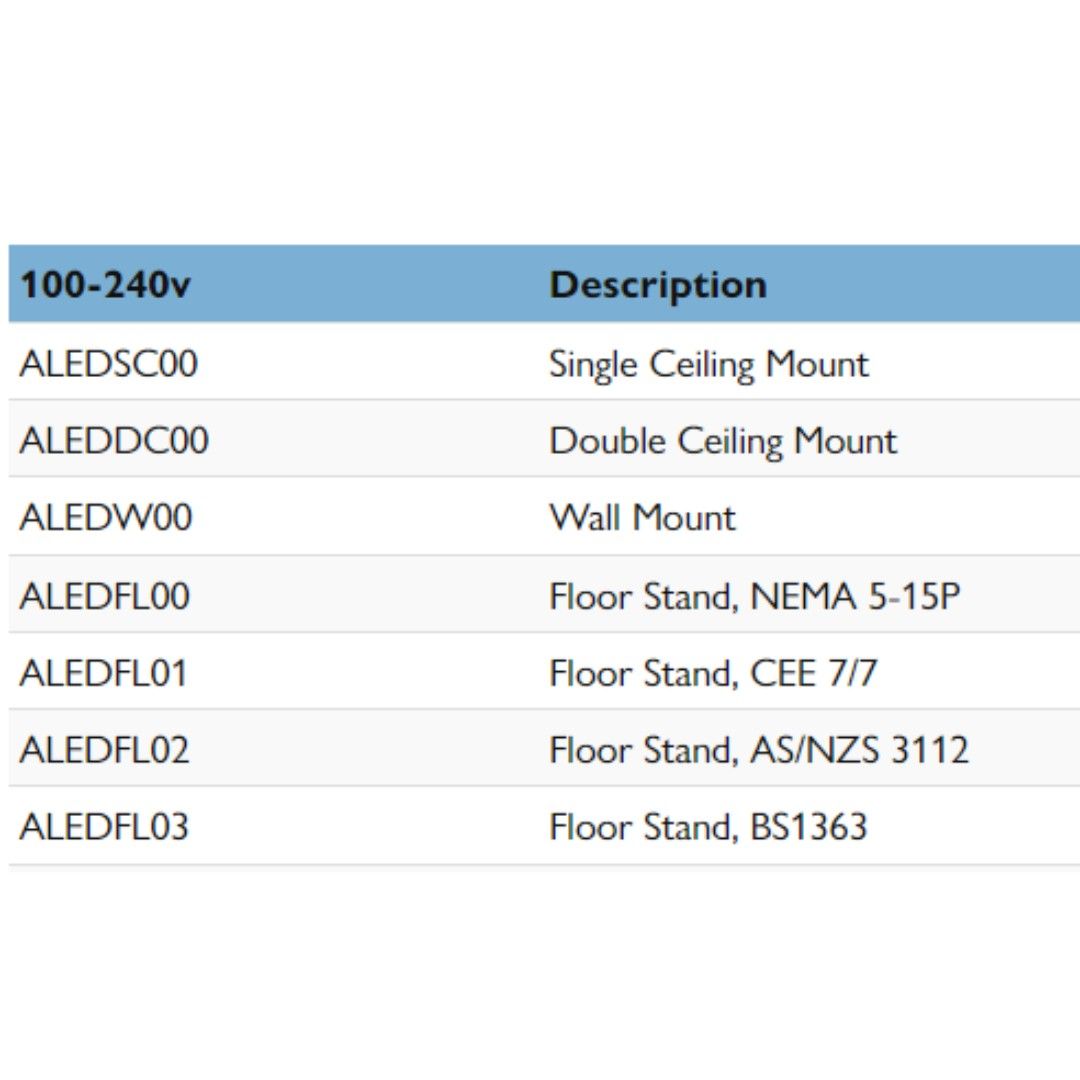
Task: Click the Description column header
Action: pos(658,285)
